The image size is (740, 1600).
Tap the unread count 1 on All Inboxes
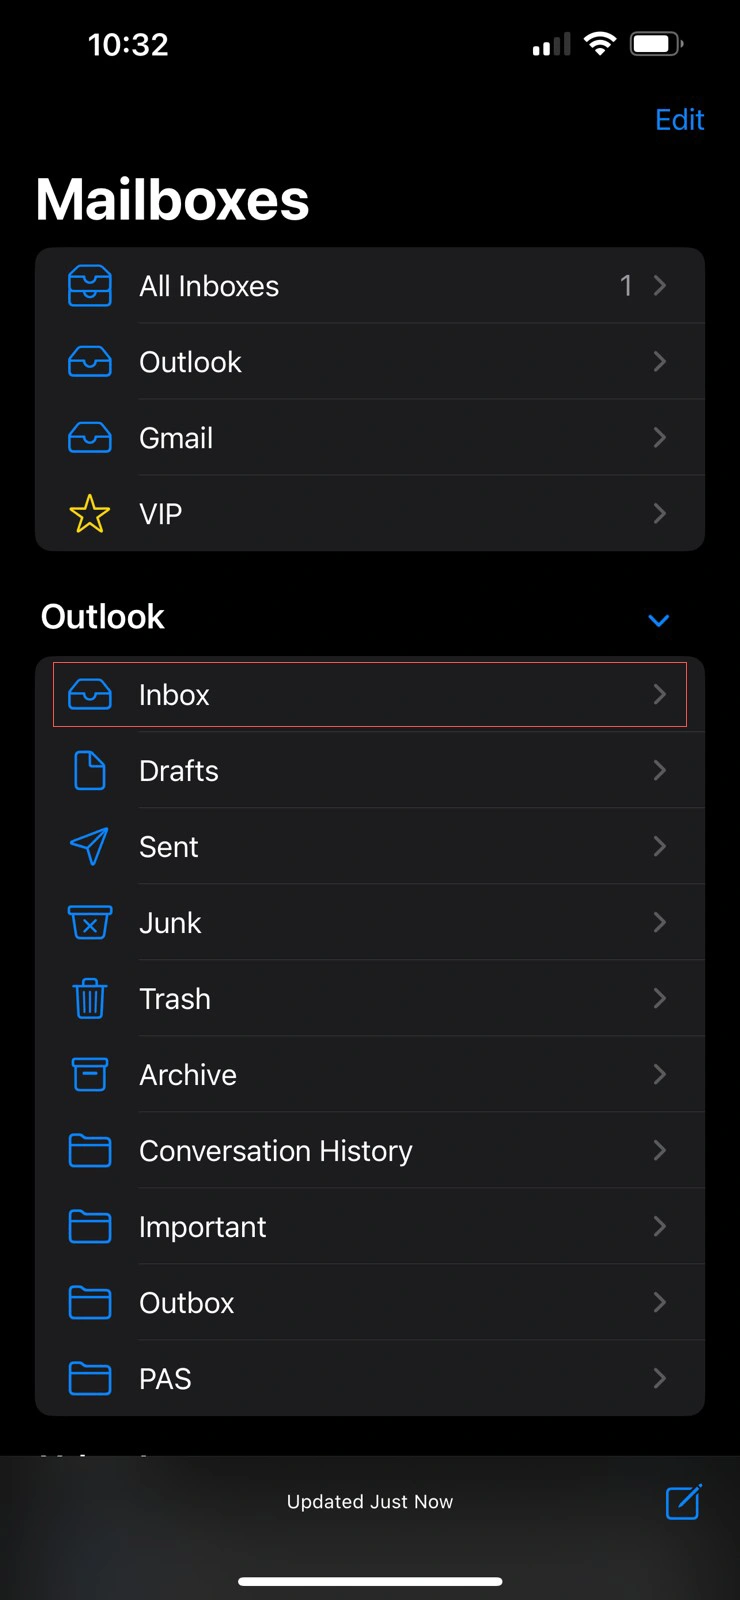pyautogui.click(x=626, y=286)
